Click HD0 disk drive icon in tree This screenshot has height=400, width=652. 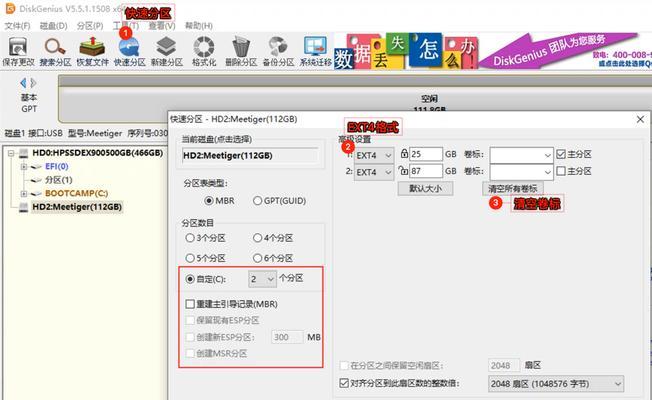pyautogui.click(x=24, y=153)
